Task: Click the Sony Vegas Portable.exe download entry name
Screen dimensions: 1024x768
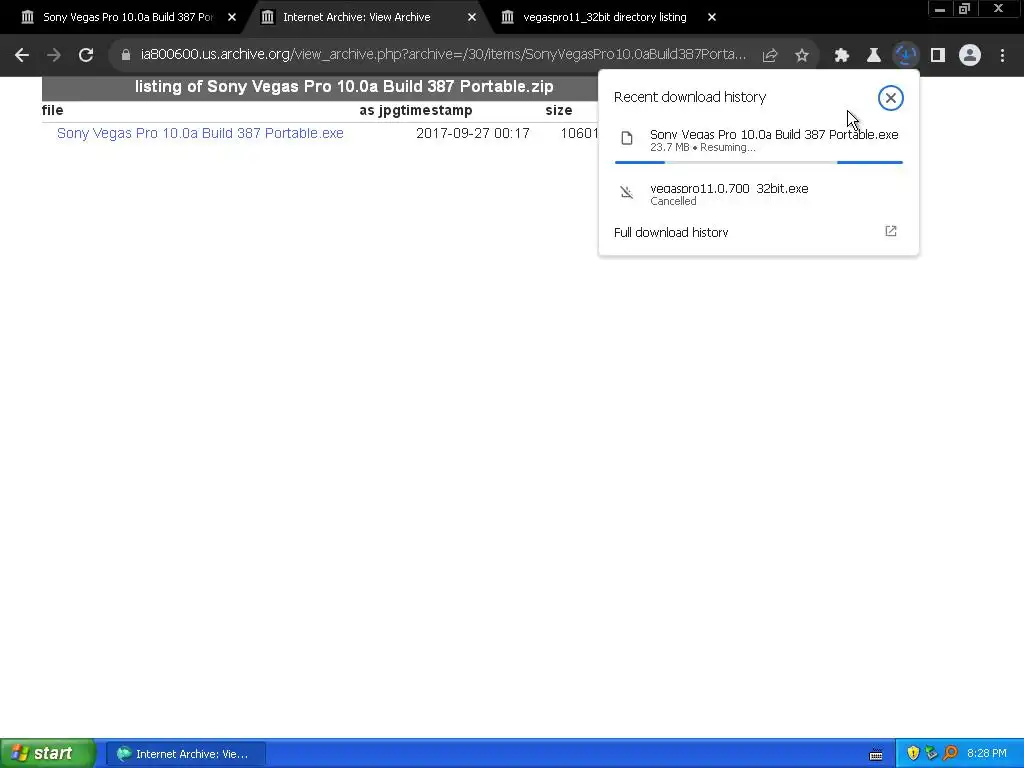Action: pyautogui.click(x=774, y=135)
